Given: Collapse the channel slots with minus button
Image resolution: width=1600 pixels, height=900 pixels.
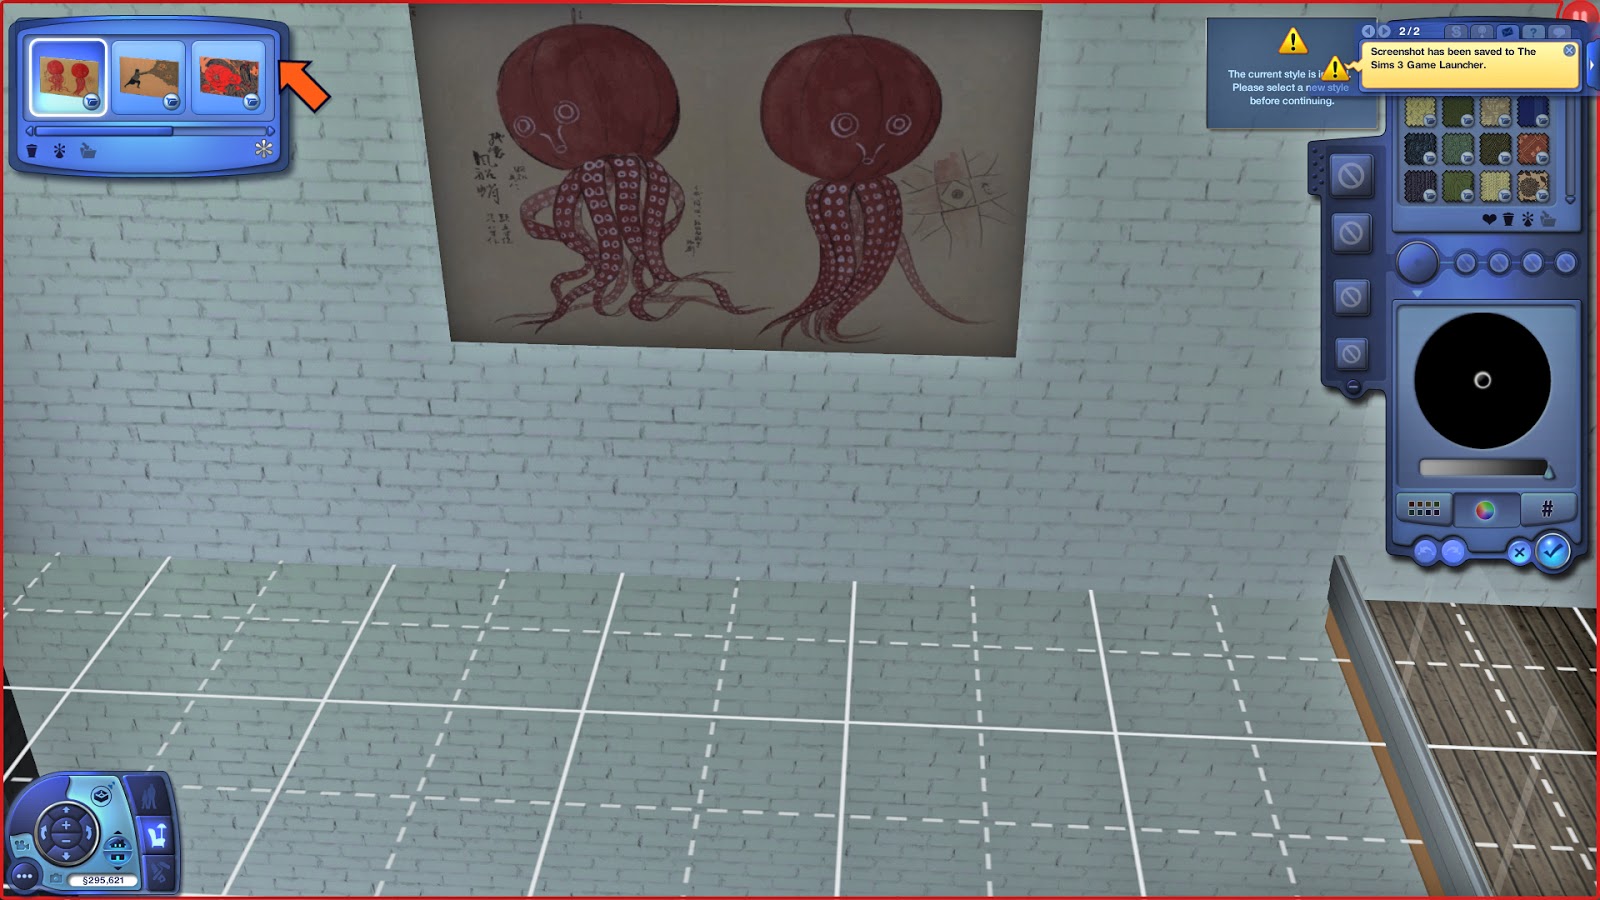Looking at the screenshot, I should (1353, 386).
